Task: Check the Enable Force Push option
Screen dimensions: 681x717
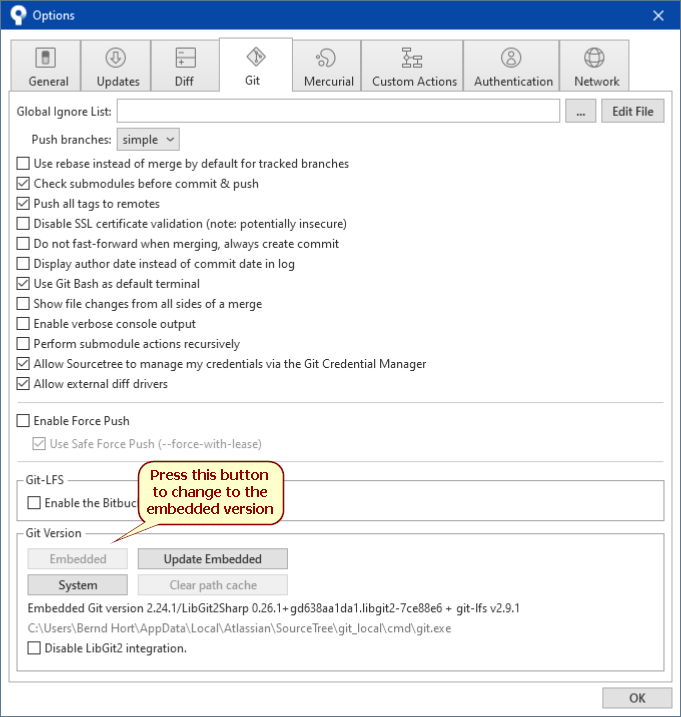Action: pos(23,421)
